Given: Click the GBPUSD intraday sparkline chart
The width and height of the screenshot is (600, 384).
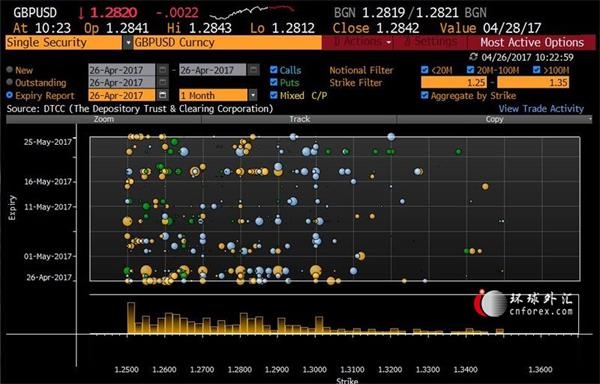Looking at the screenshot, I should [x=251, y=12].
